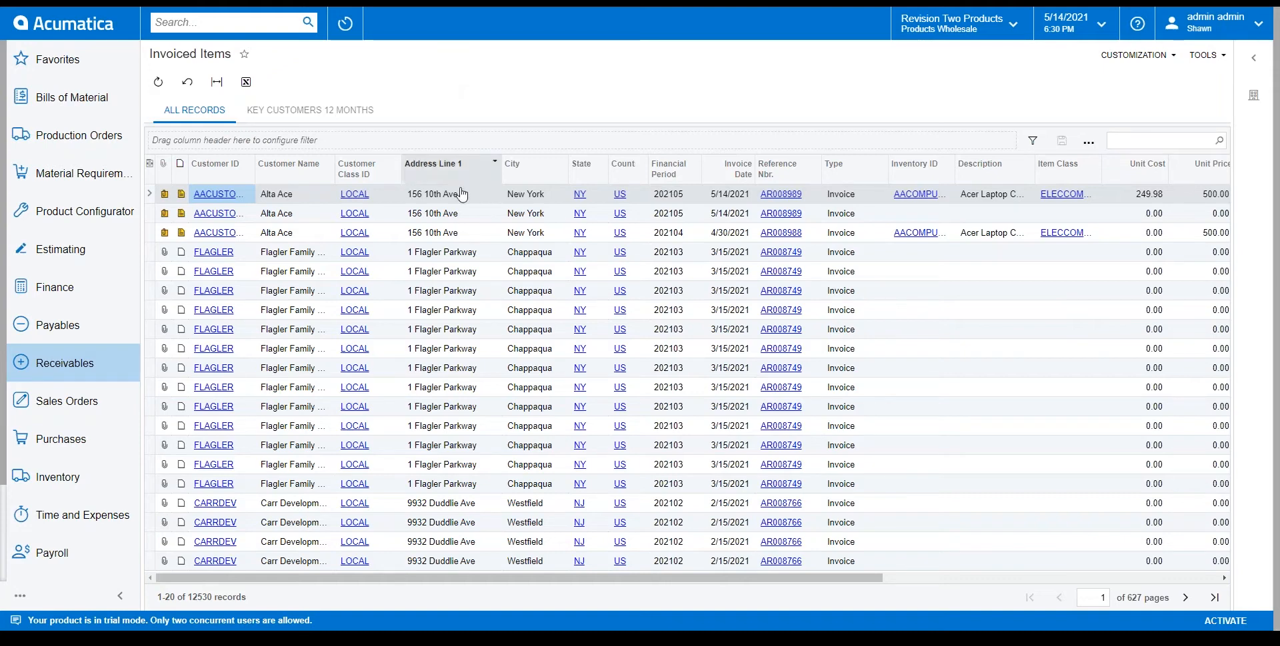This screenshot has height=646, width=1280.
Task: Click AR008988 reference number link
Action: (x=780, y=233)
